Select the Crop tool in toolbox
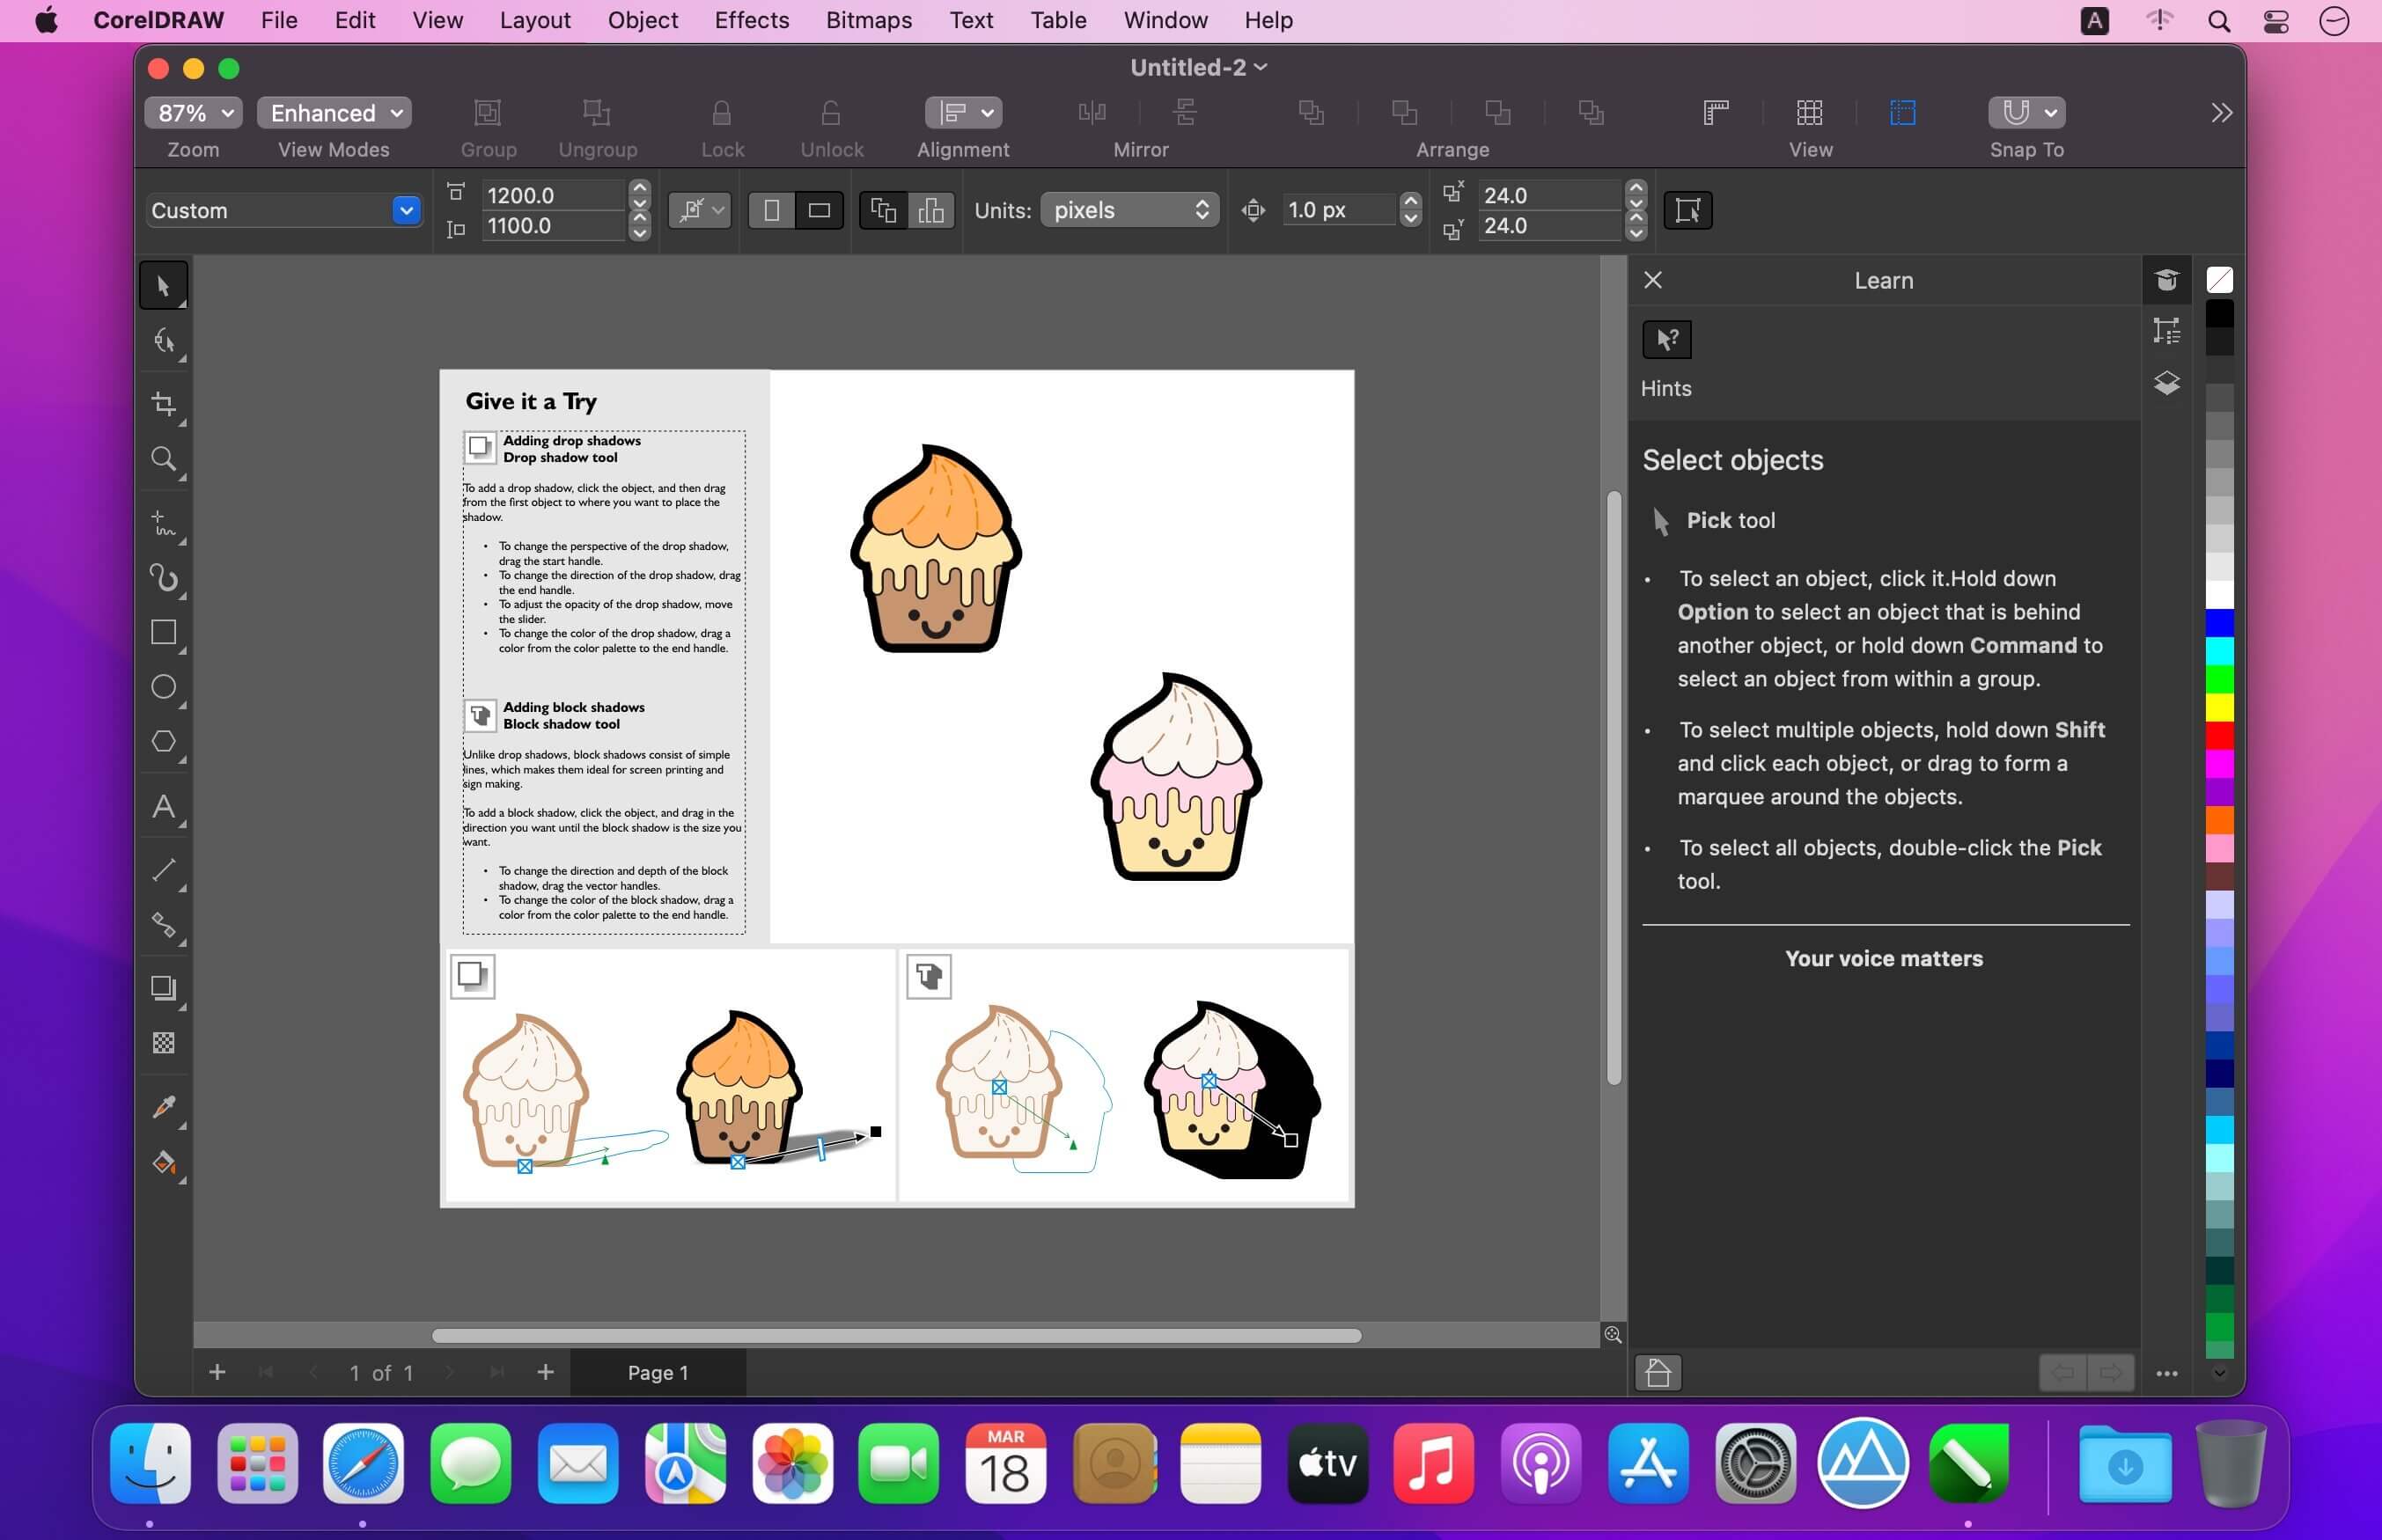Screen dimensions: 2382x1540 tap(163, 404)
